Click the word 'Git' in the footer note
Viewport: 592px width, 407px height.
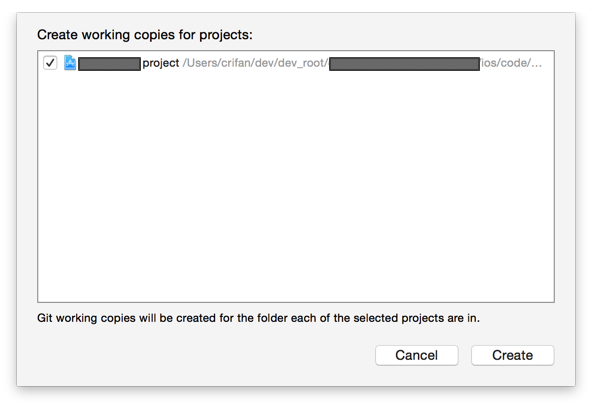point(45,318)
